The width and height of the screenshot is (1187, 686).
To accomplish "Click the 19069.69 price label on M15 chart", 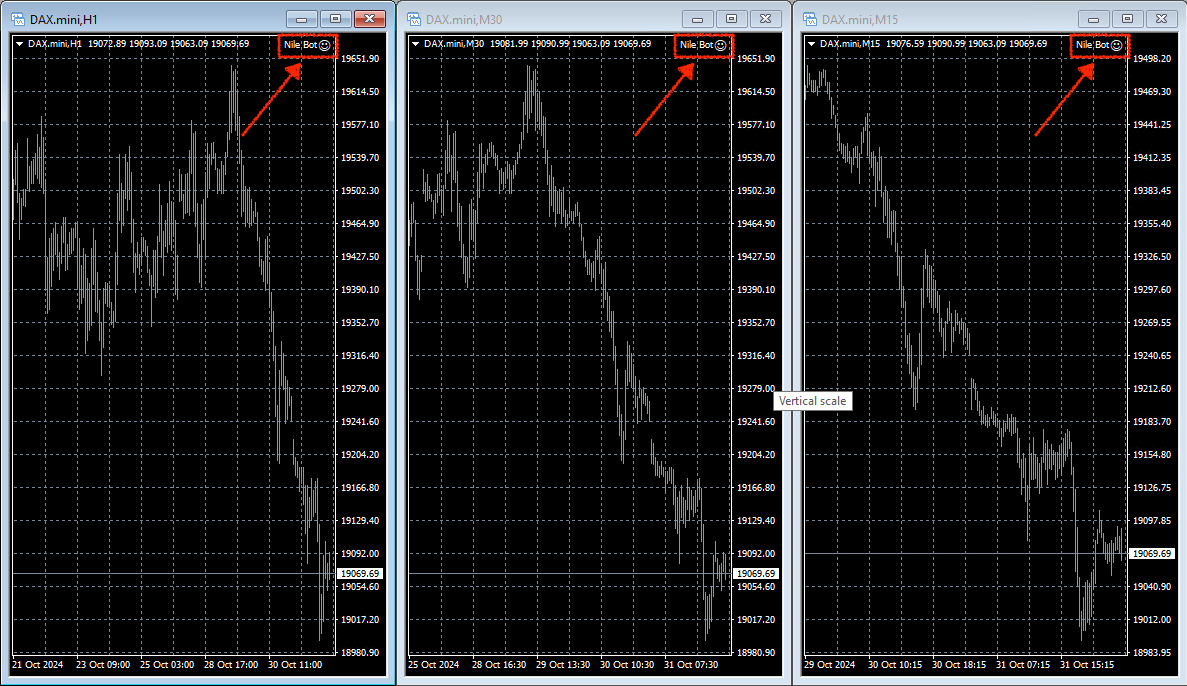I will (1150, 553).
